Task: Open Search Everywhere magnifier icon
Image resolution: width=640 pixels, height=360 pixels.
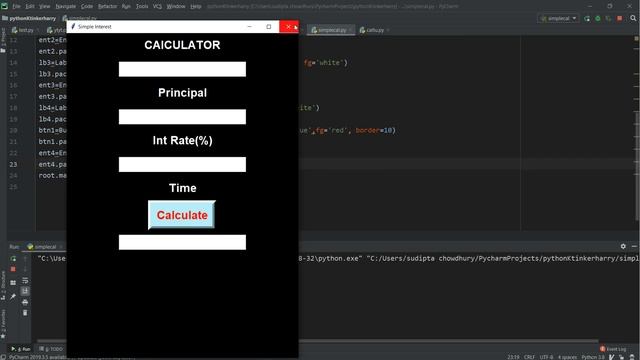Action: 633,18
